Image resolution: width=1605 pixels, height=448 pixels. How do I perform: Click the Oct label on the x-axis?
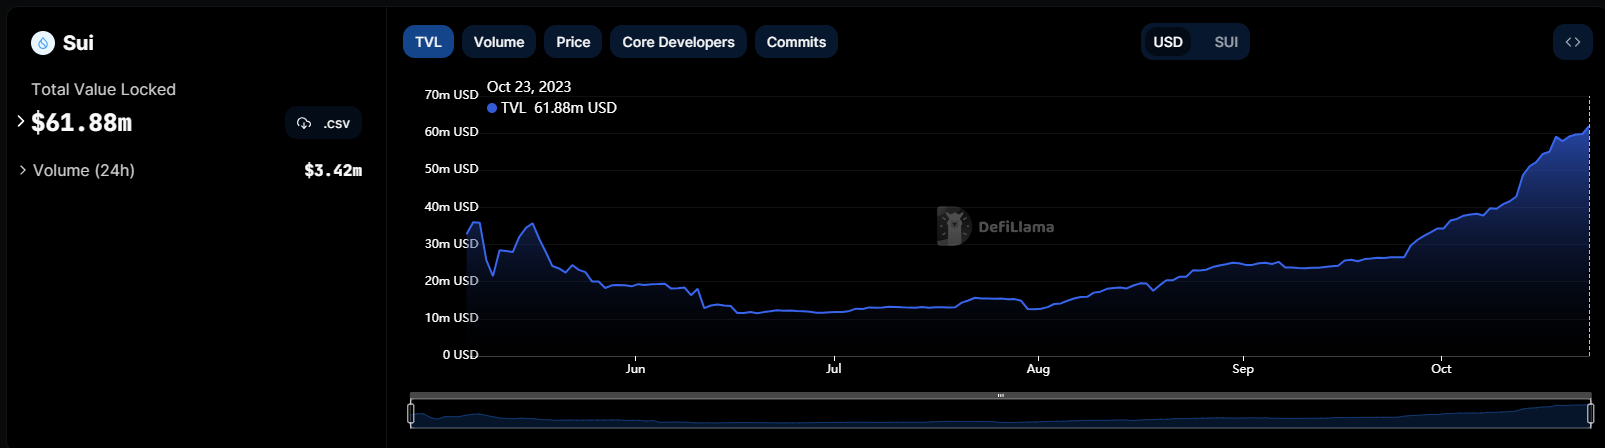(1441, 369)
